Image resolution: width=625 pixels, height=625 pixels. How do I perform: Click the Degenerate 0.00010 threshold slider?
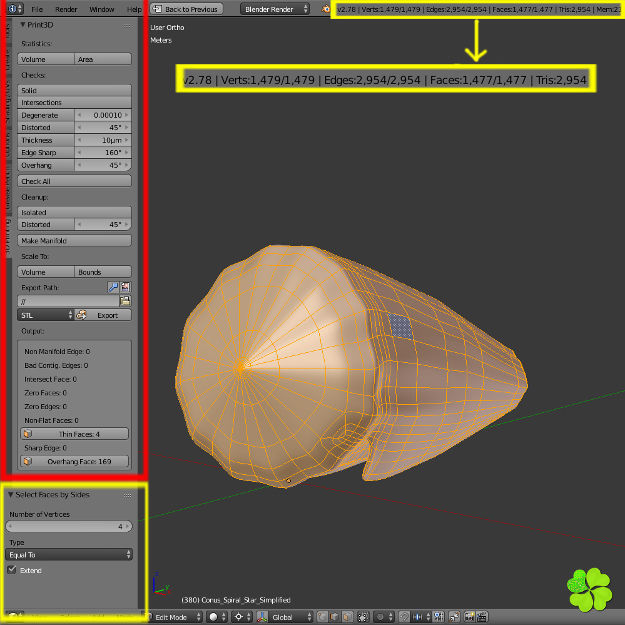(x=103, y=115)
